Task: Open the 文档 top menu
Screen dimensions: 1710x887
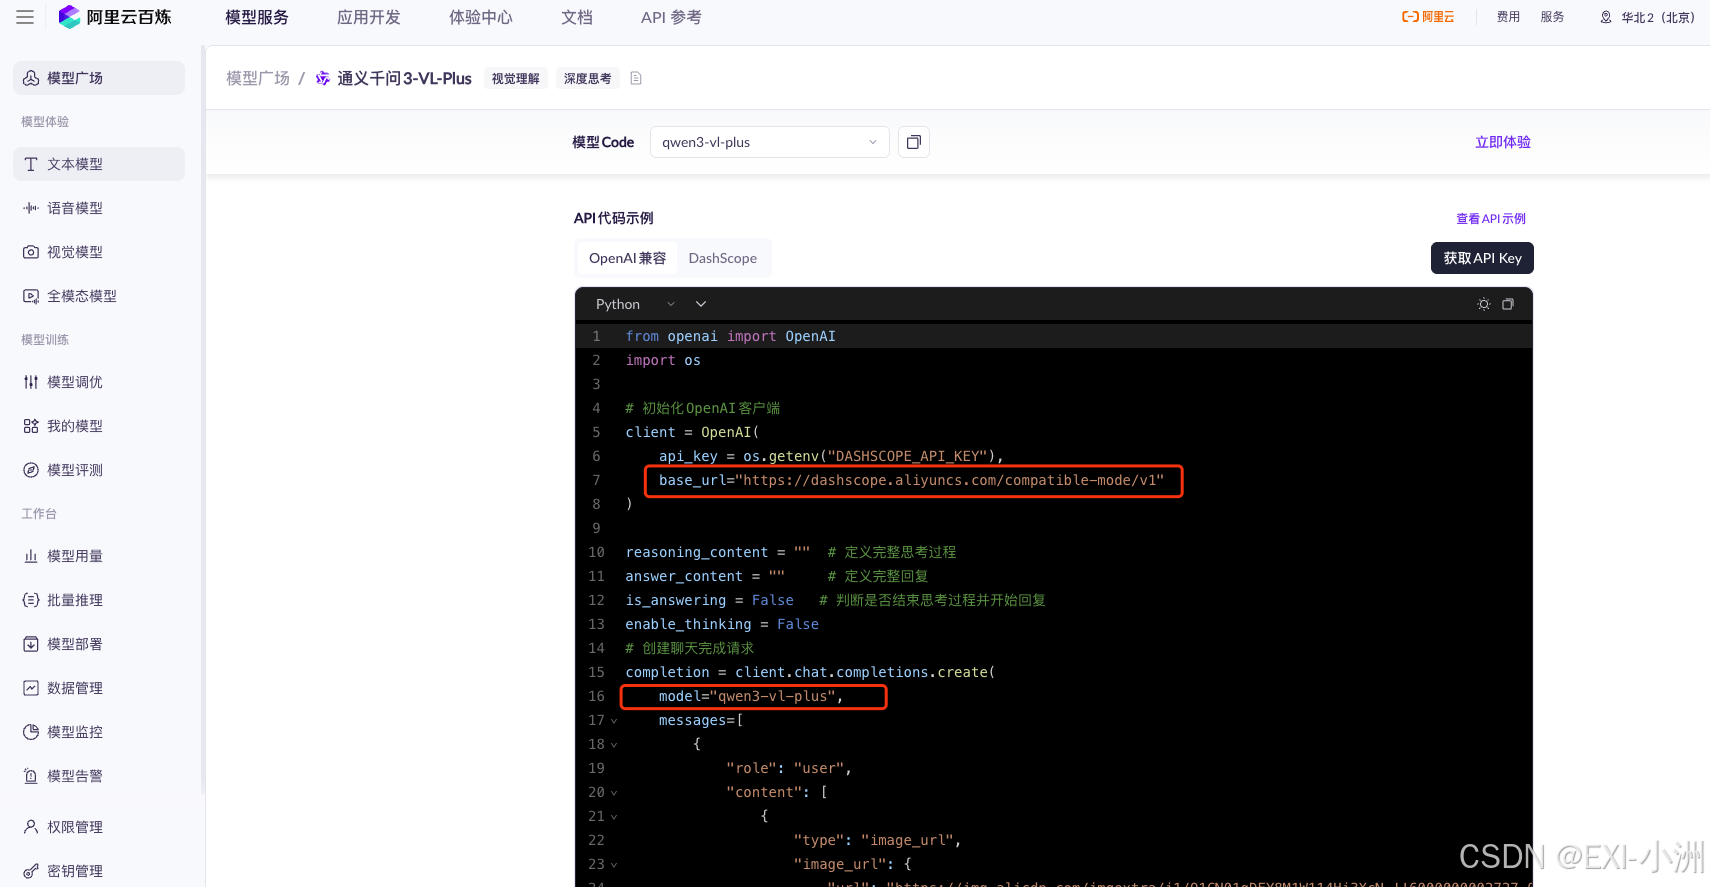Action: pos(577,17)
